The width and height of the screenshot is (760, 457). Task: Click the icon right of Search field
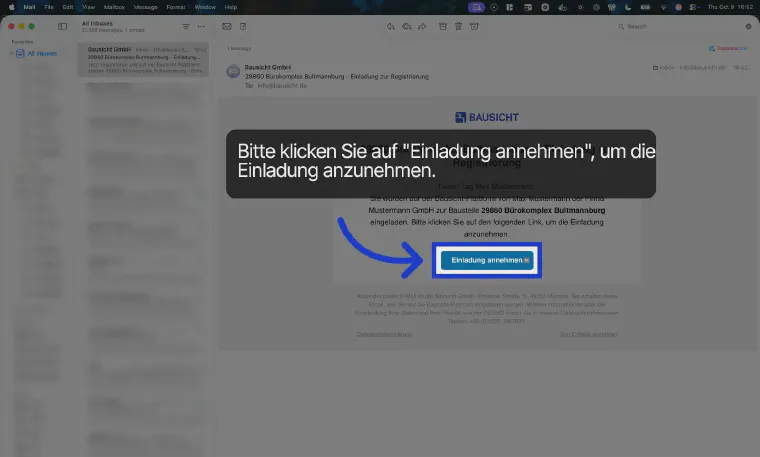click(x=748, y=27)
